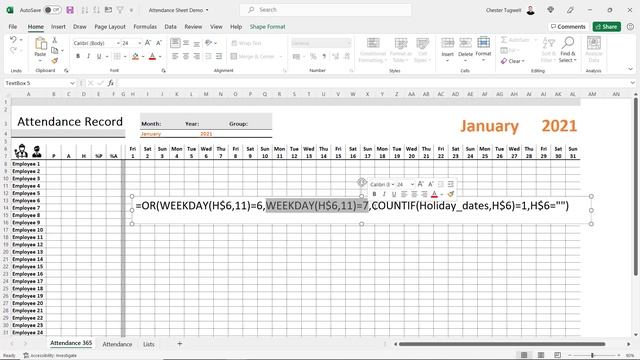Toggle Underline in the ribbon Font group
The image size is (640, 360).
(x=99, y=56)
